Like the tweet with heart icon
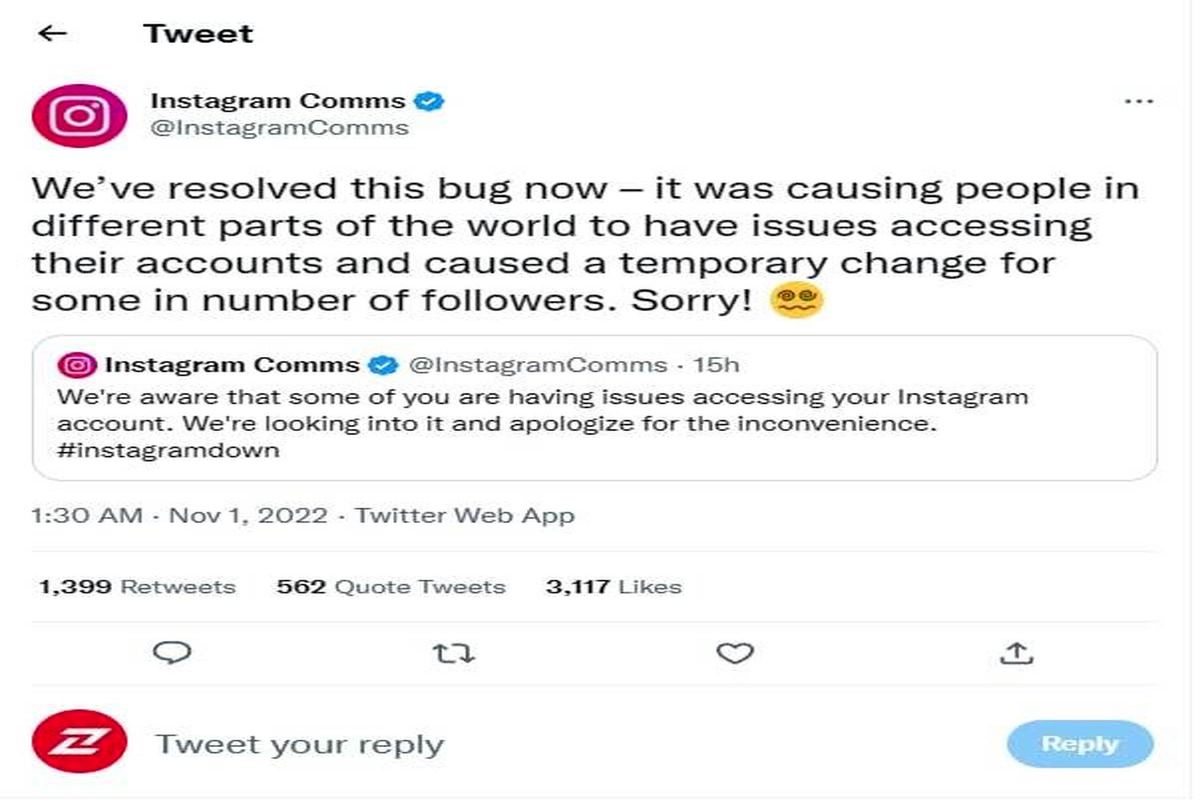 tap(735, 653)
